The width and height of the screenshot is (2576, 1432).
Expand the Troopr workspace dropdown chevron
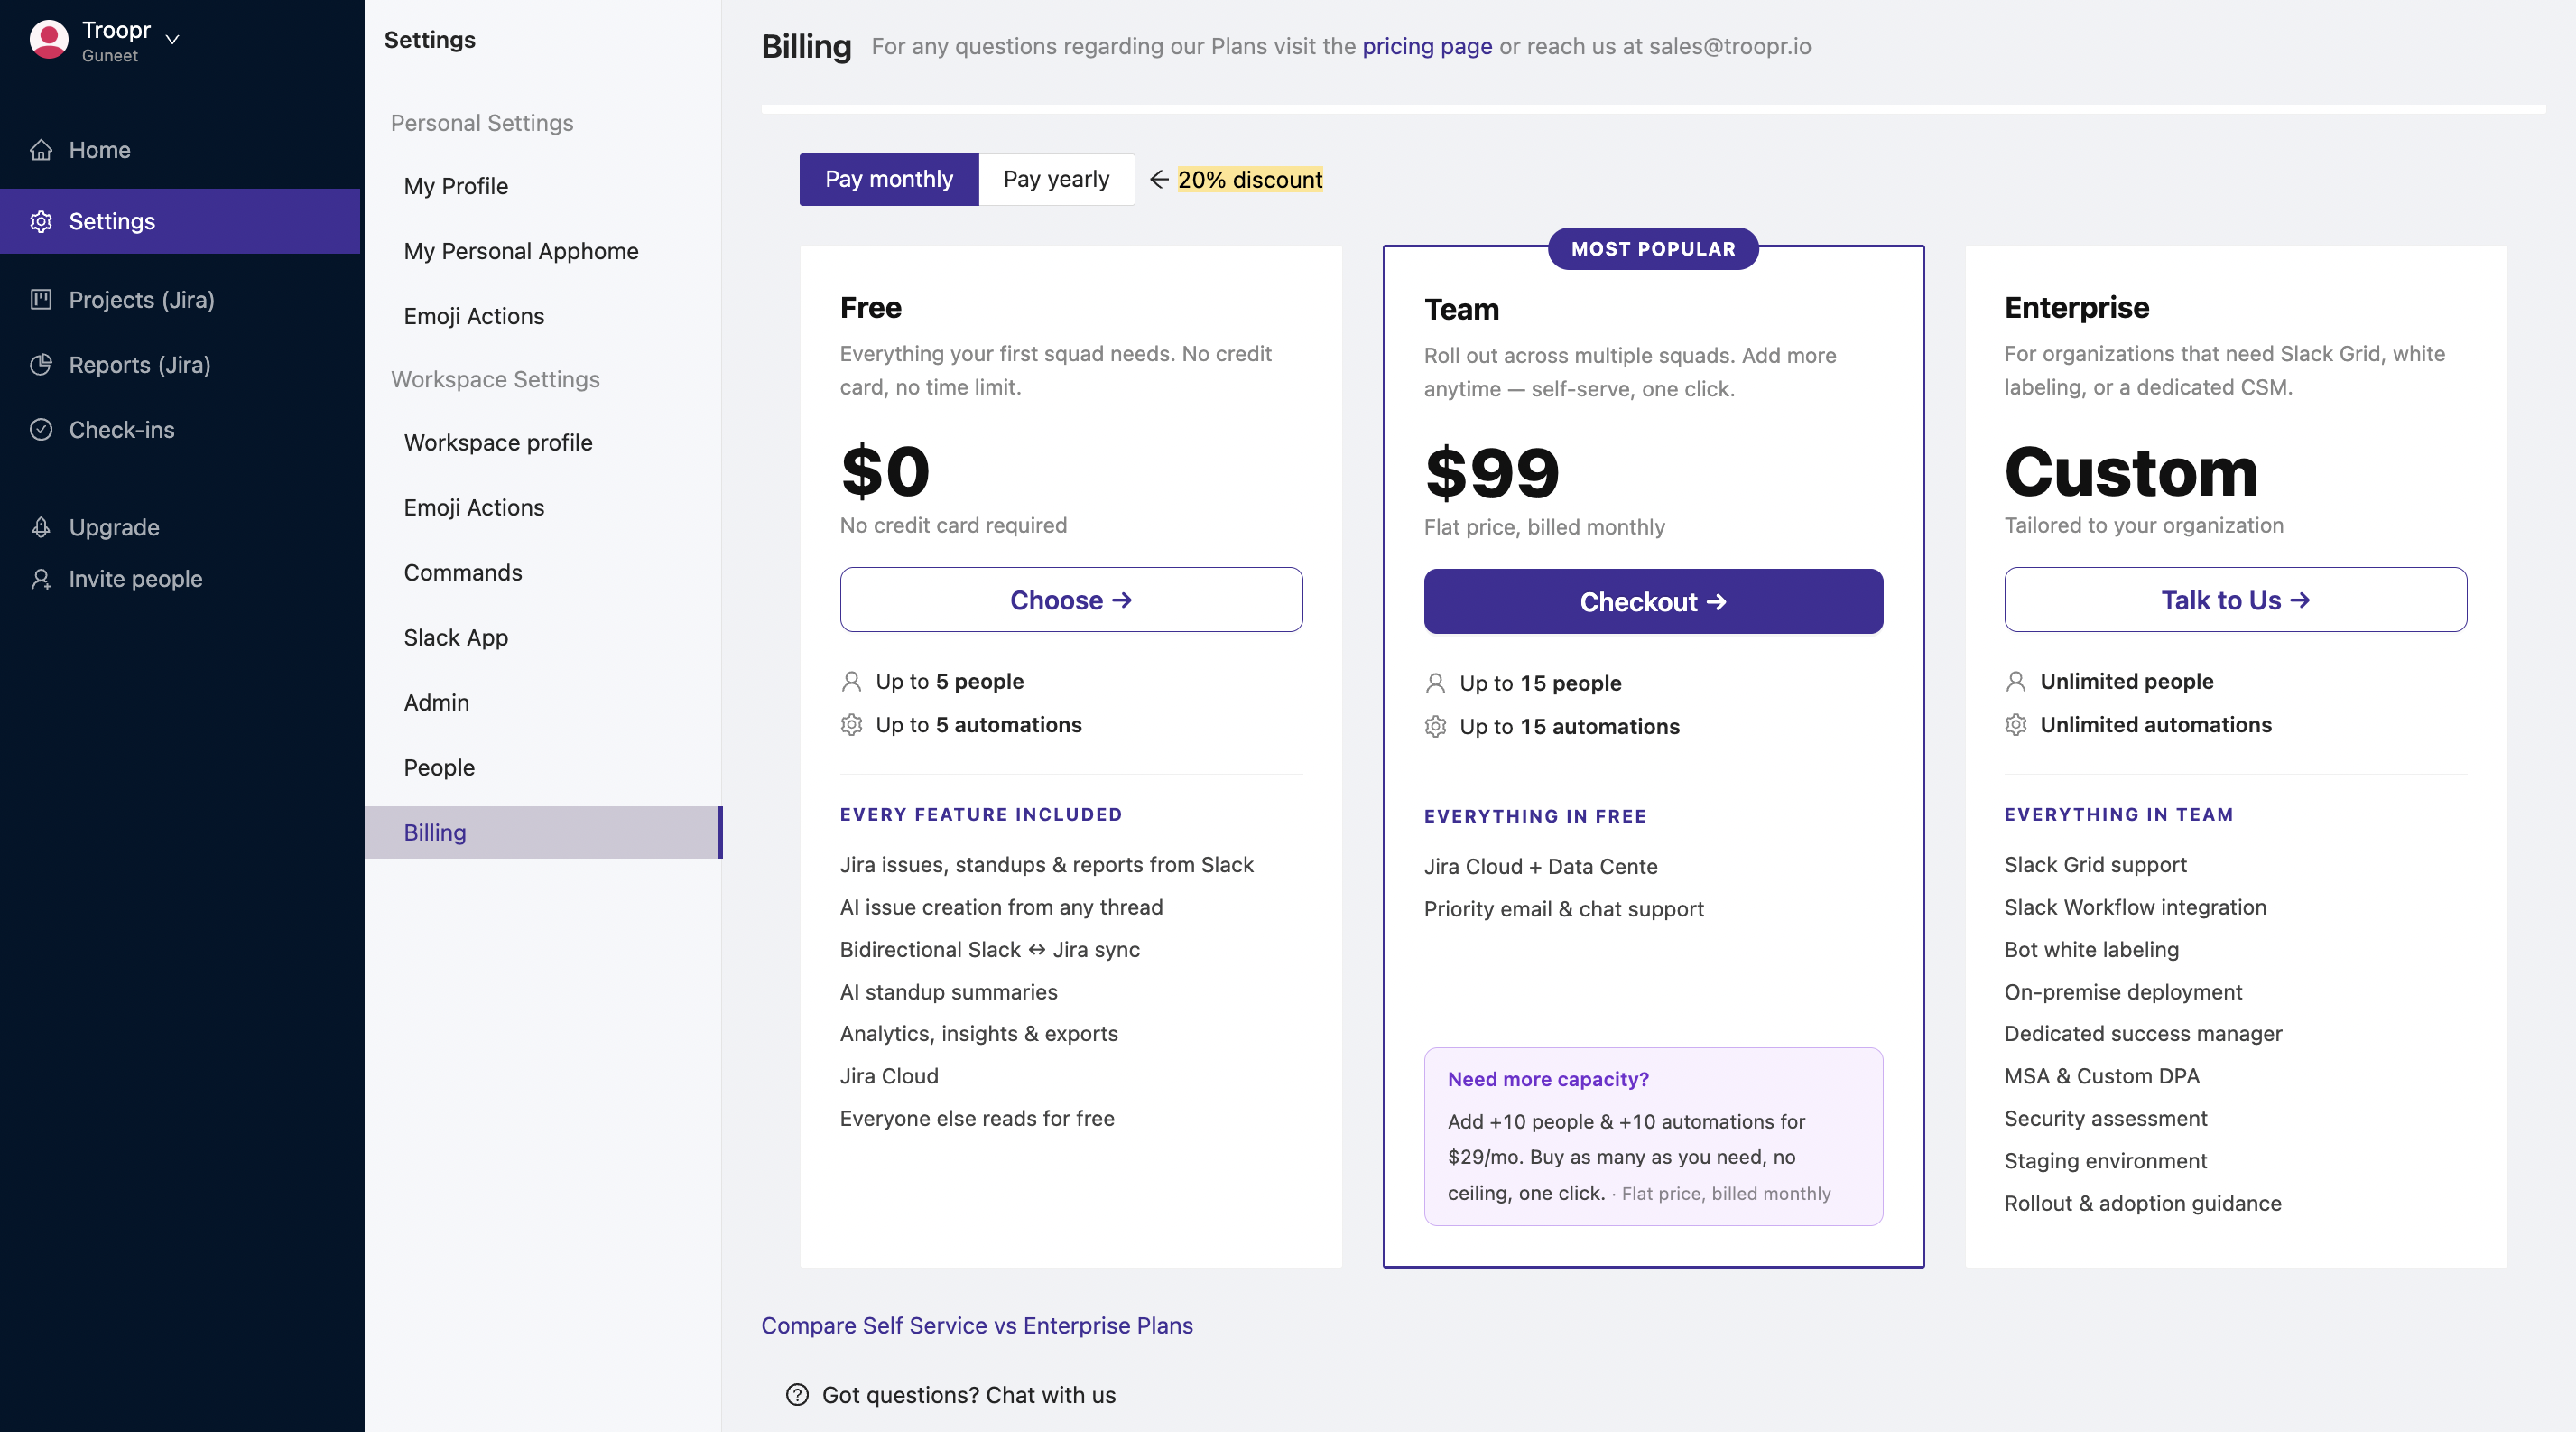[172, 40]
